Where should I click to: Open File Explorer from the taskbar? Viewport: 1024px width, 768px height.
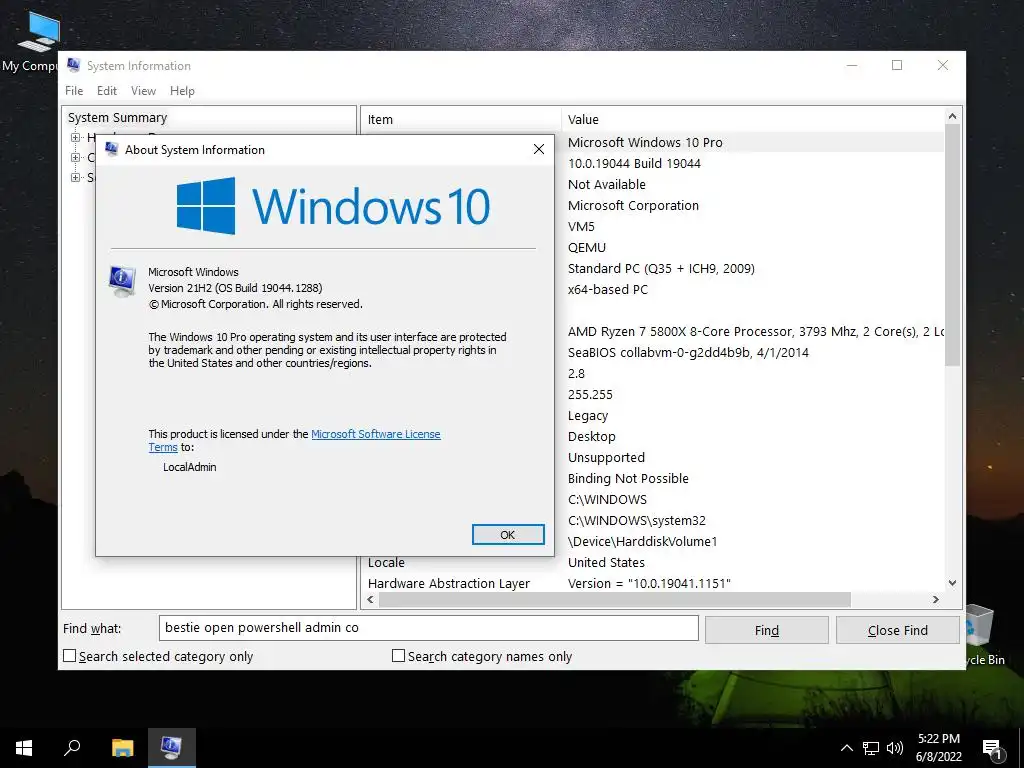tap(122, 748)
